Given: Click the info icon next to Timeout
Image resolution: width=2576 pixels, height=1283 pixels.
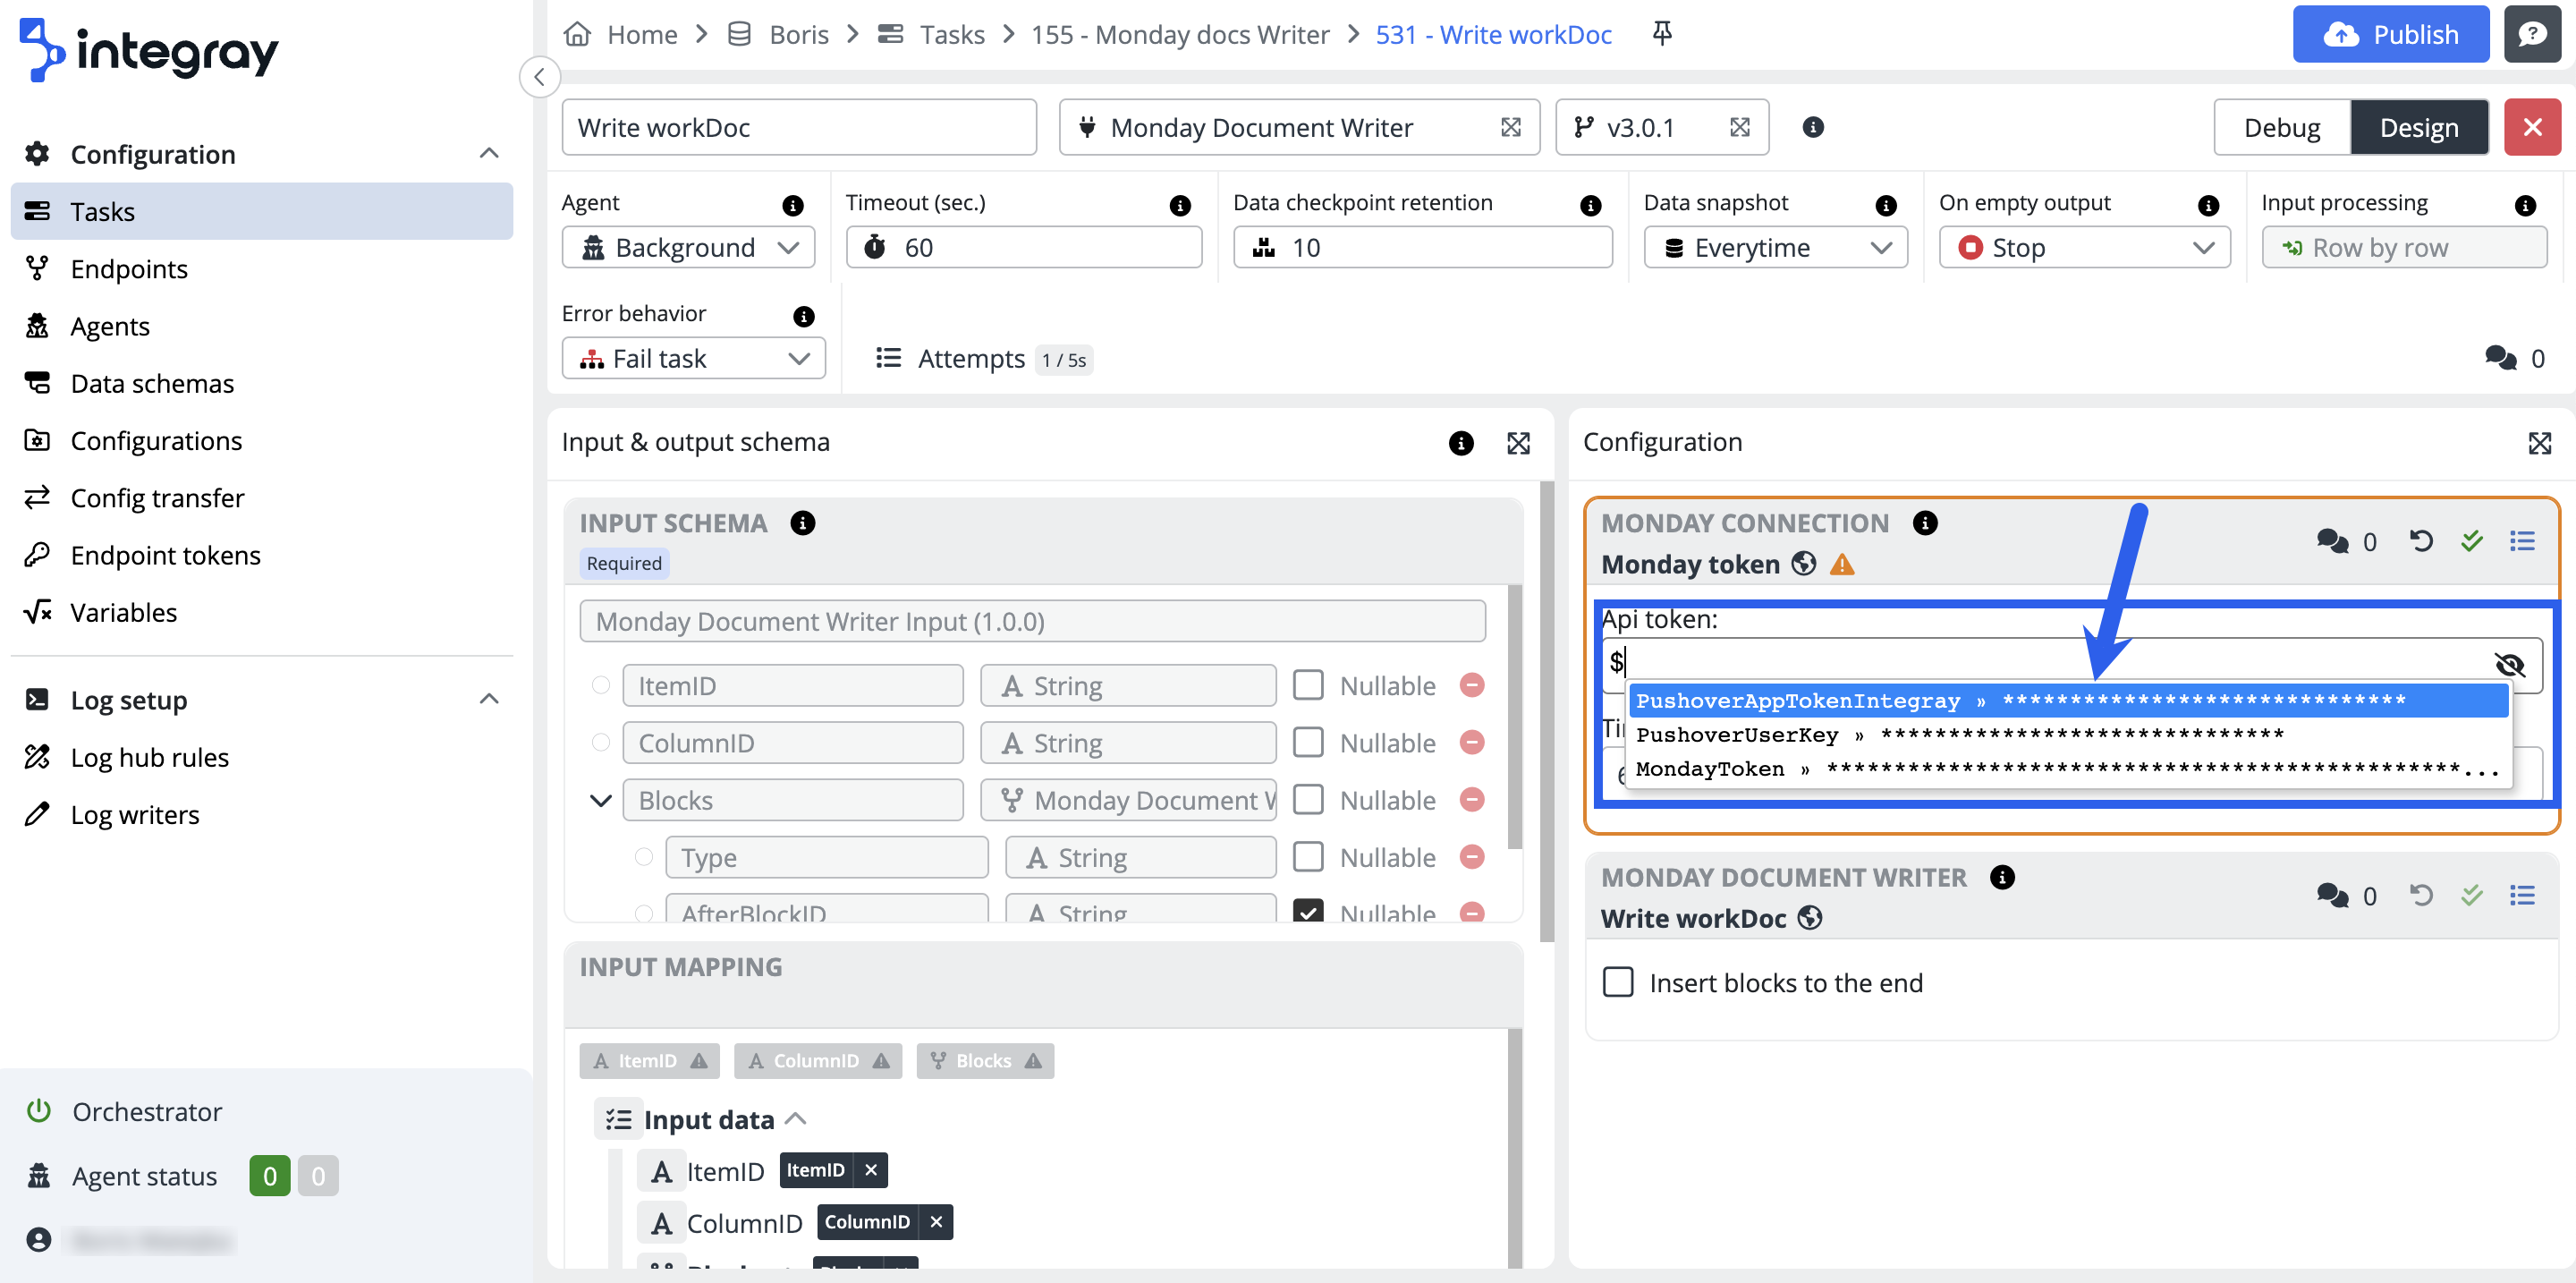Looking at the screenshot, I should [1180, 205].
